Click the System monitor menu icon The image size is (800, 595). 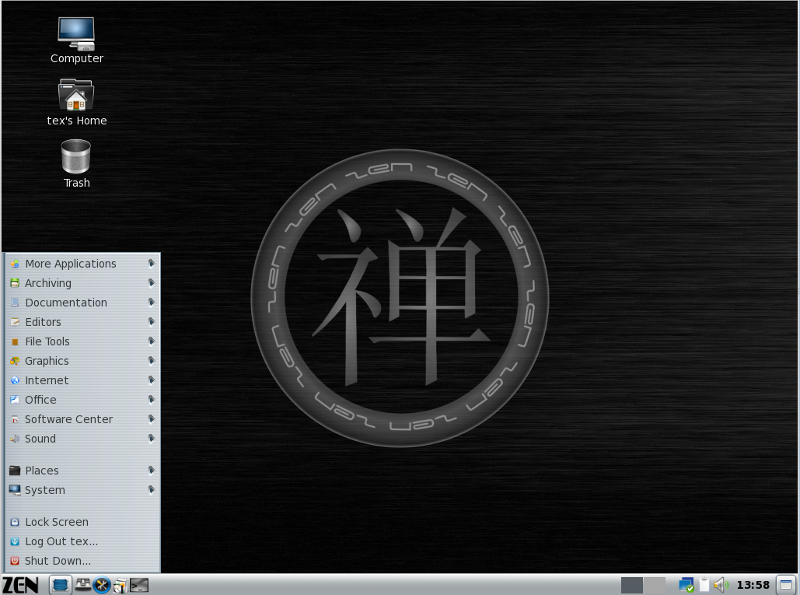pos(15,490)
